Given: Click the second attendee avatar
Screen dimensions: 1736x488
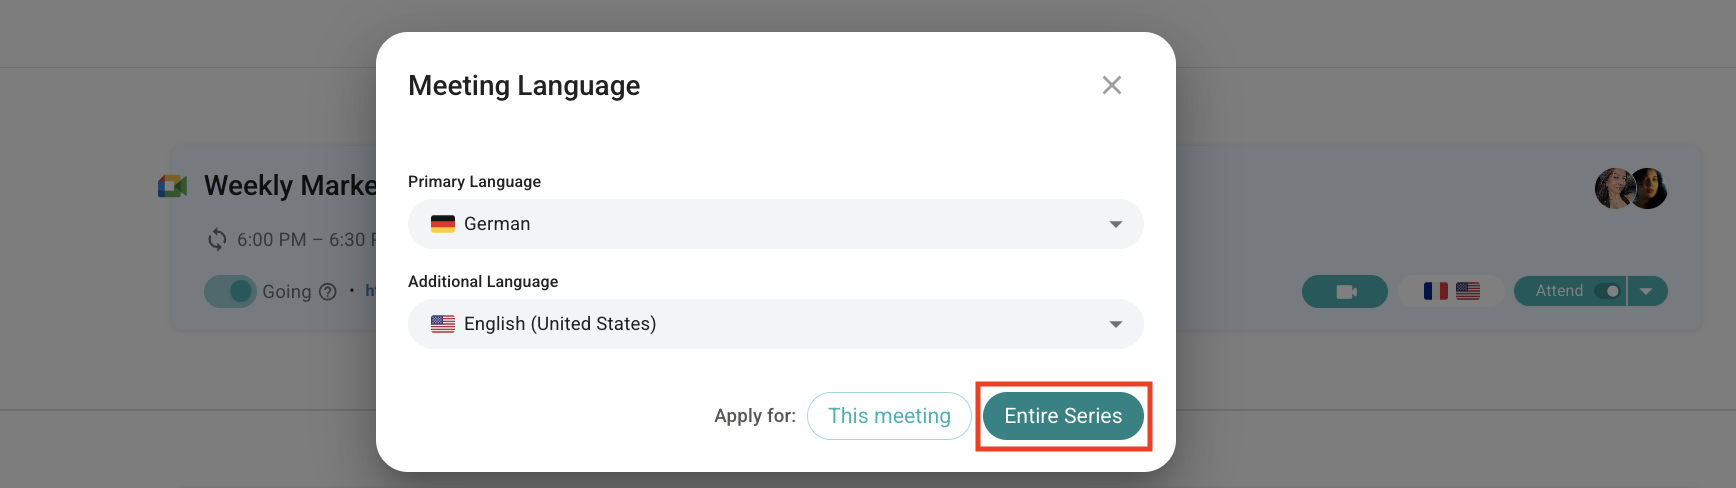Looking at the screenshot, I should pos(1650,188).
